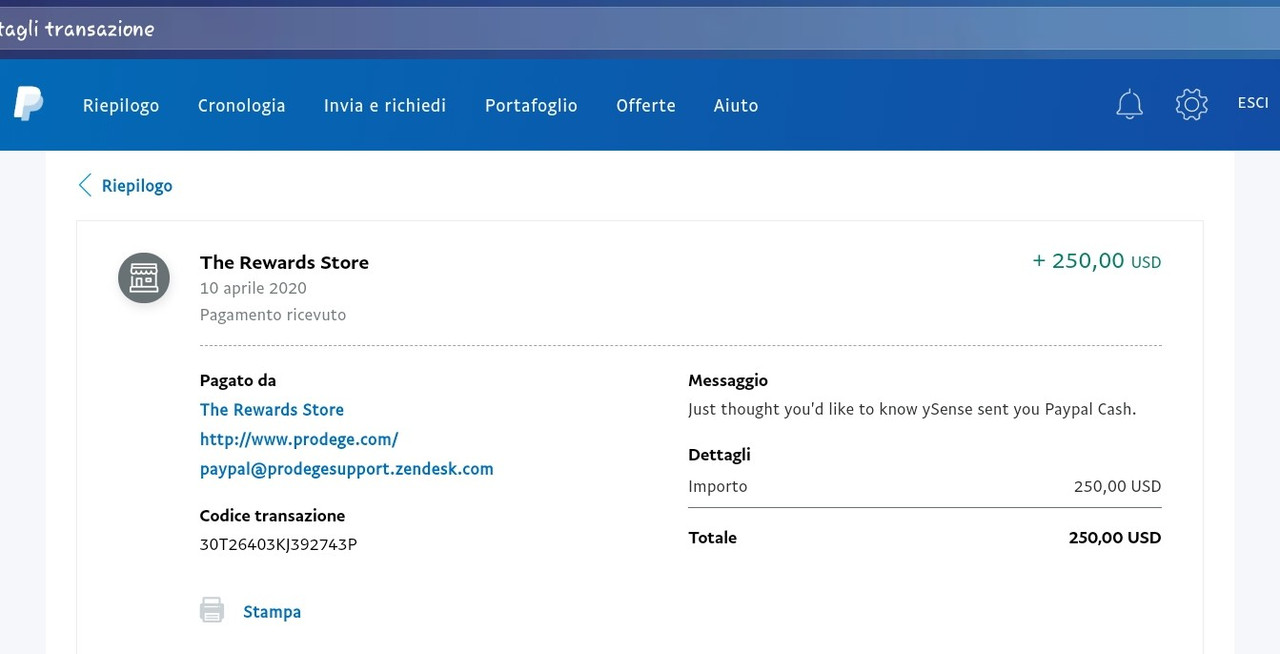Log out with the ESCI button

coord(1253,103)
